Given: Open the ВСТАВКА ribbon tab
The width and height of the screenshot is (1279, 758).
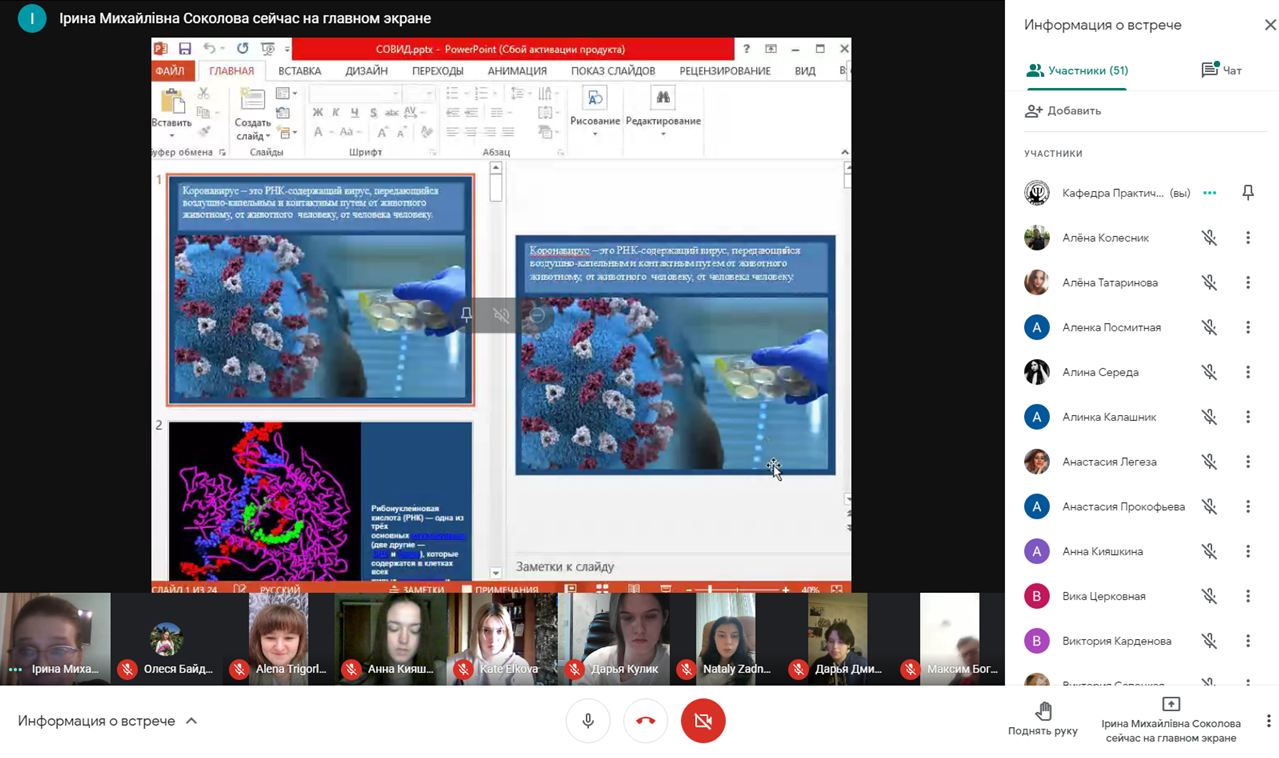Looking at the screenshot, I should (x=300, y=71).
